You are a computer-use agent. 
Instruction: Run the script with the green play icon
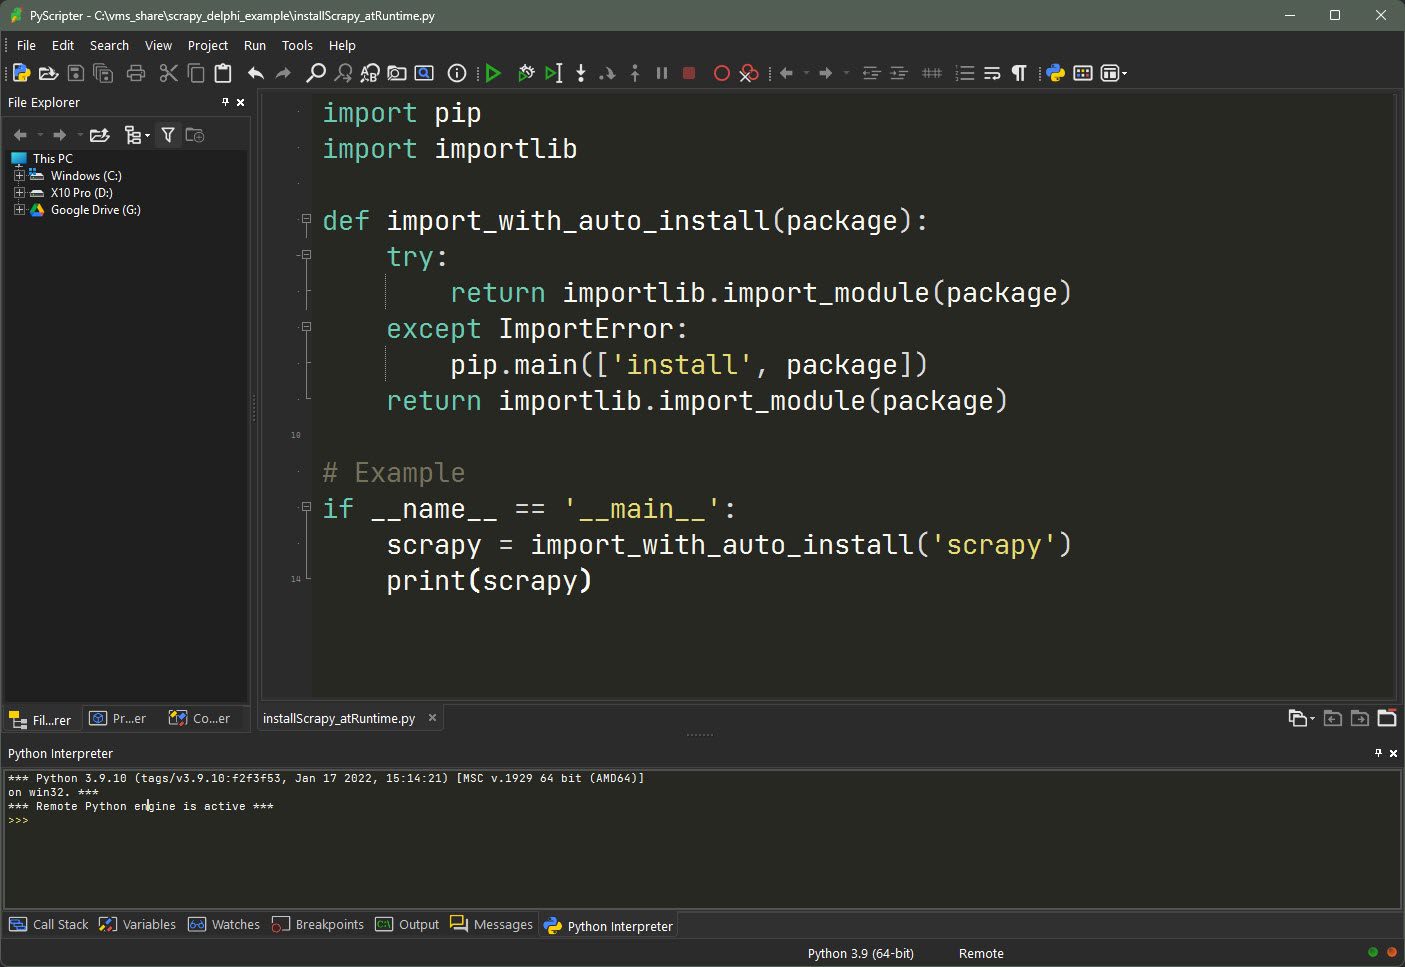click(x=493, y=73)
